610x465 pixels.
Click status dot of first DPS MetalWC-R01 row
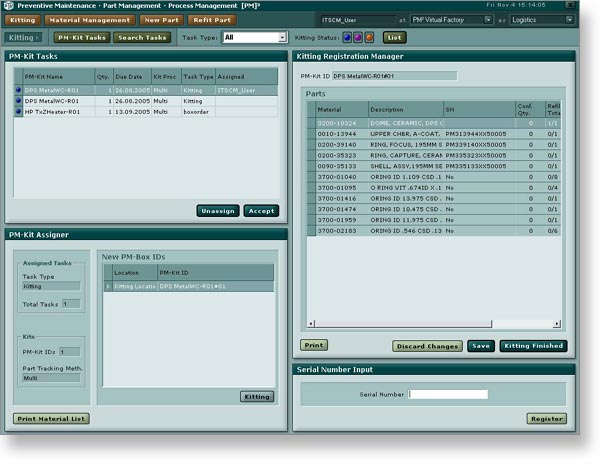point(18,90)
